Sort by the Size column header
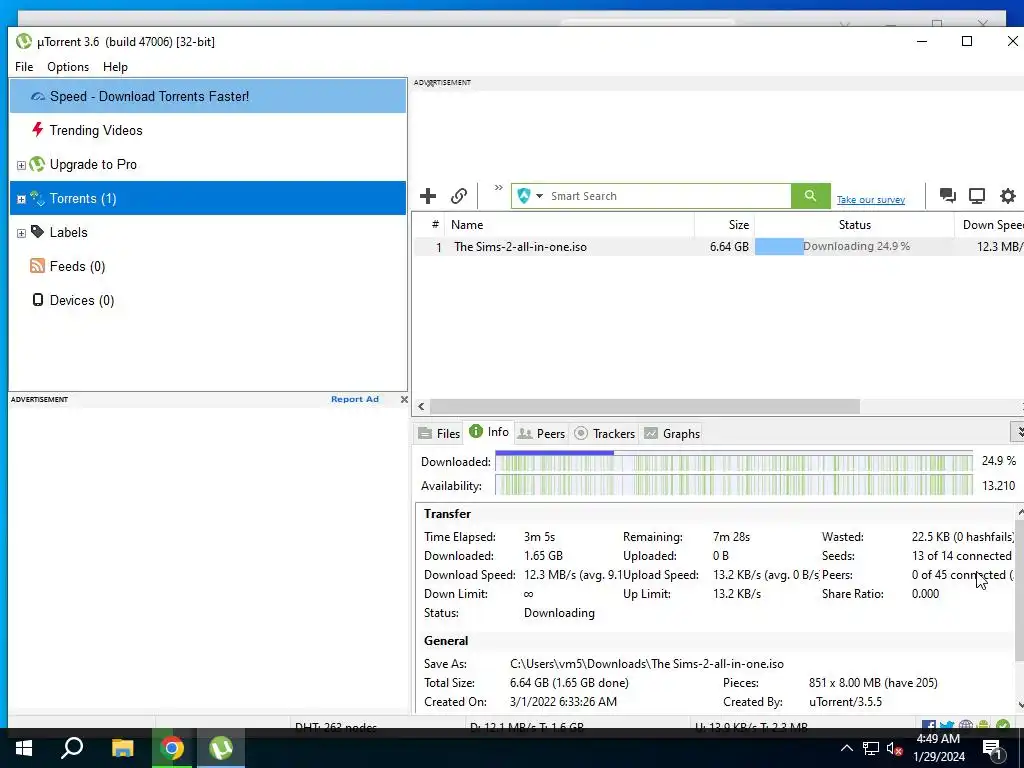The width and height of the screenshot is (1024, 768). click(724, 225)
